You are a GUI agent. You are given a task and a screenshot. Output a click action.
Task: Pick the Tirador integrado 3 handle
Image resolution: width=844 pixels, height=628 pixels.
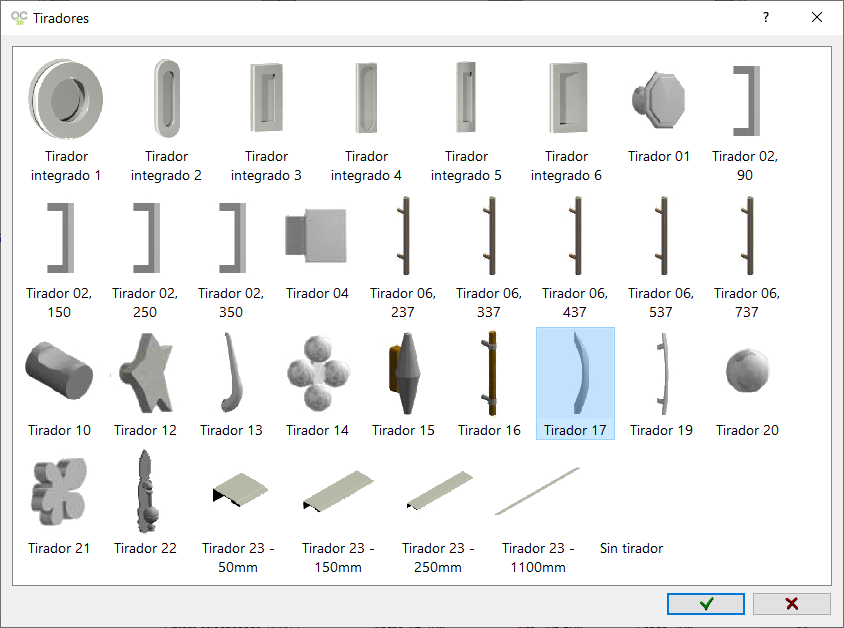pyautogui.click(x=266, y=120)
